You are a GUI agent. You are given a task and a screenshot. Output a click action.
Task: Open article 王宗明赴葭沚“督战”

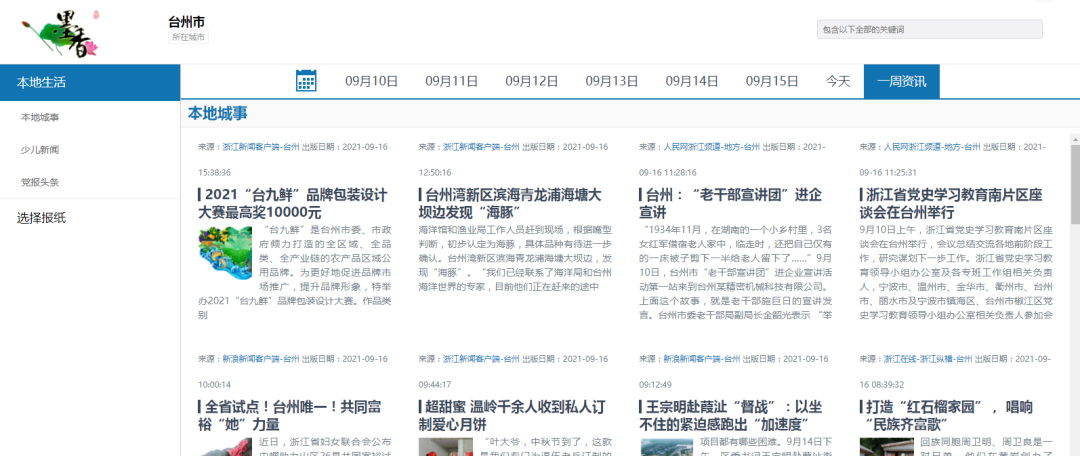tap(731, 415)
